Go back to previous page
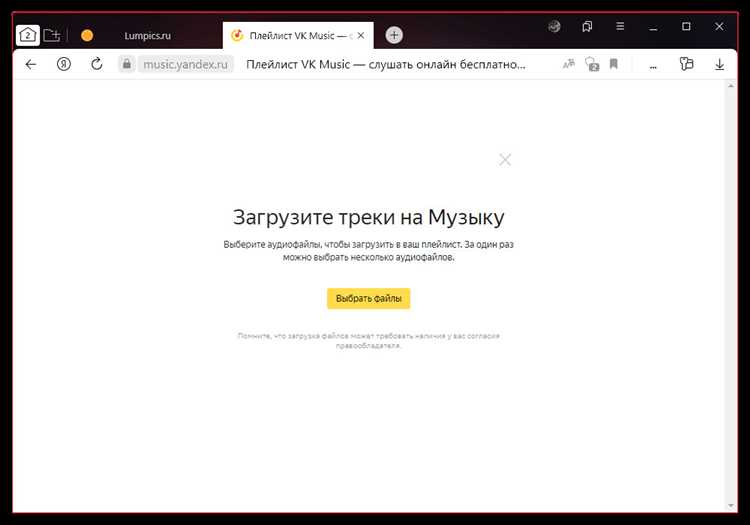 click(x=31, y=64)
